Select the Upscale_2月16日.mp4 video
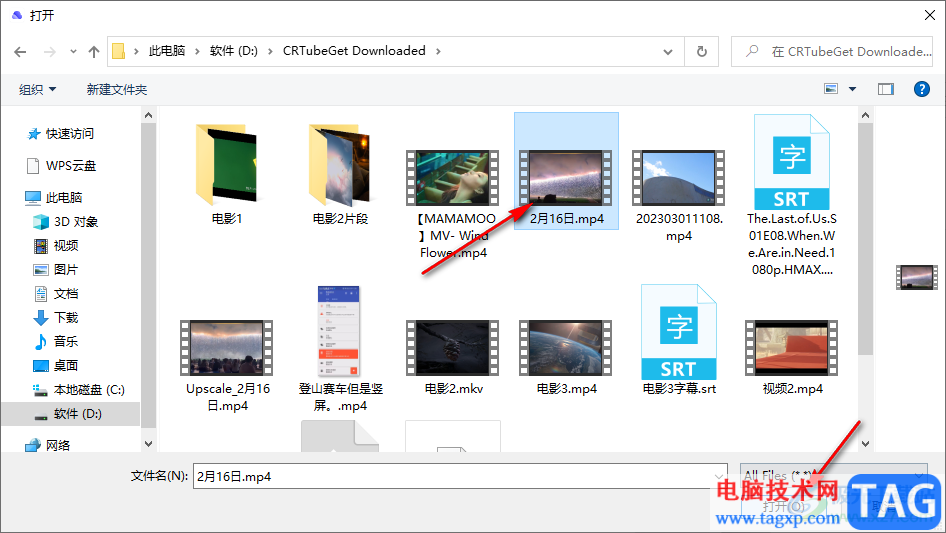Screen dimensions: 946x533 coord(227,366)
